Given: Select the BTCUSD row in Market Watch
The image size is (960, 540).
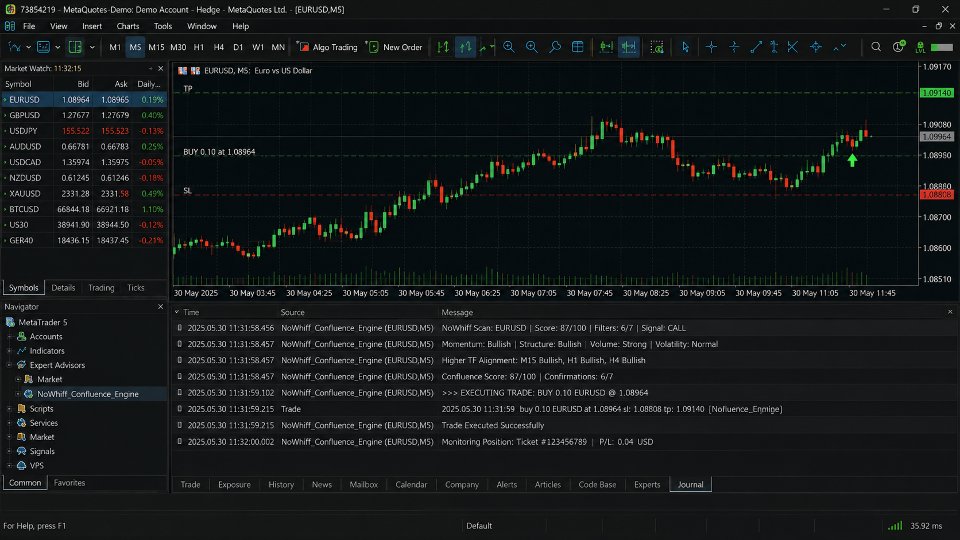Looking at the screenshot, I should click(x=84, y=209).
